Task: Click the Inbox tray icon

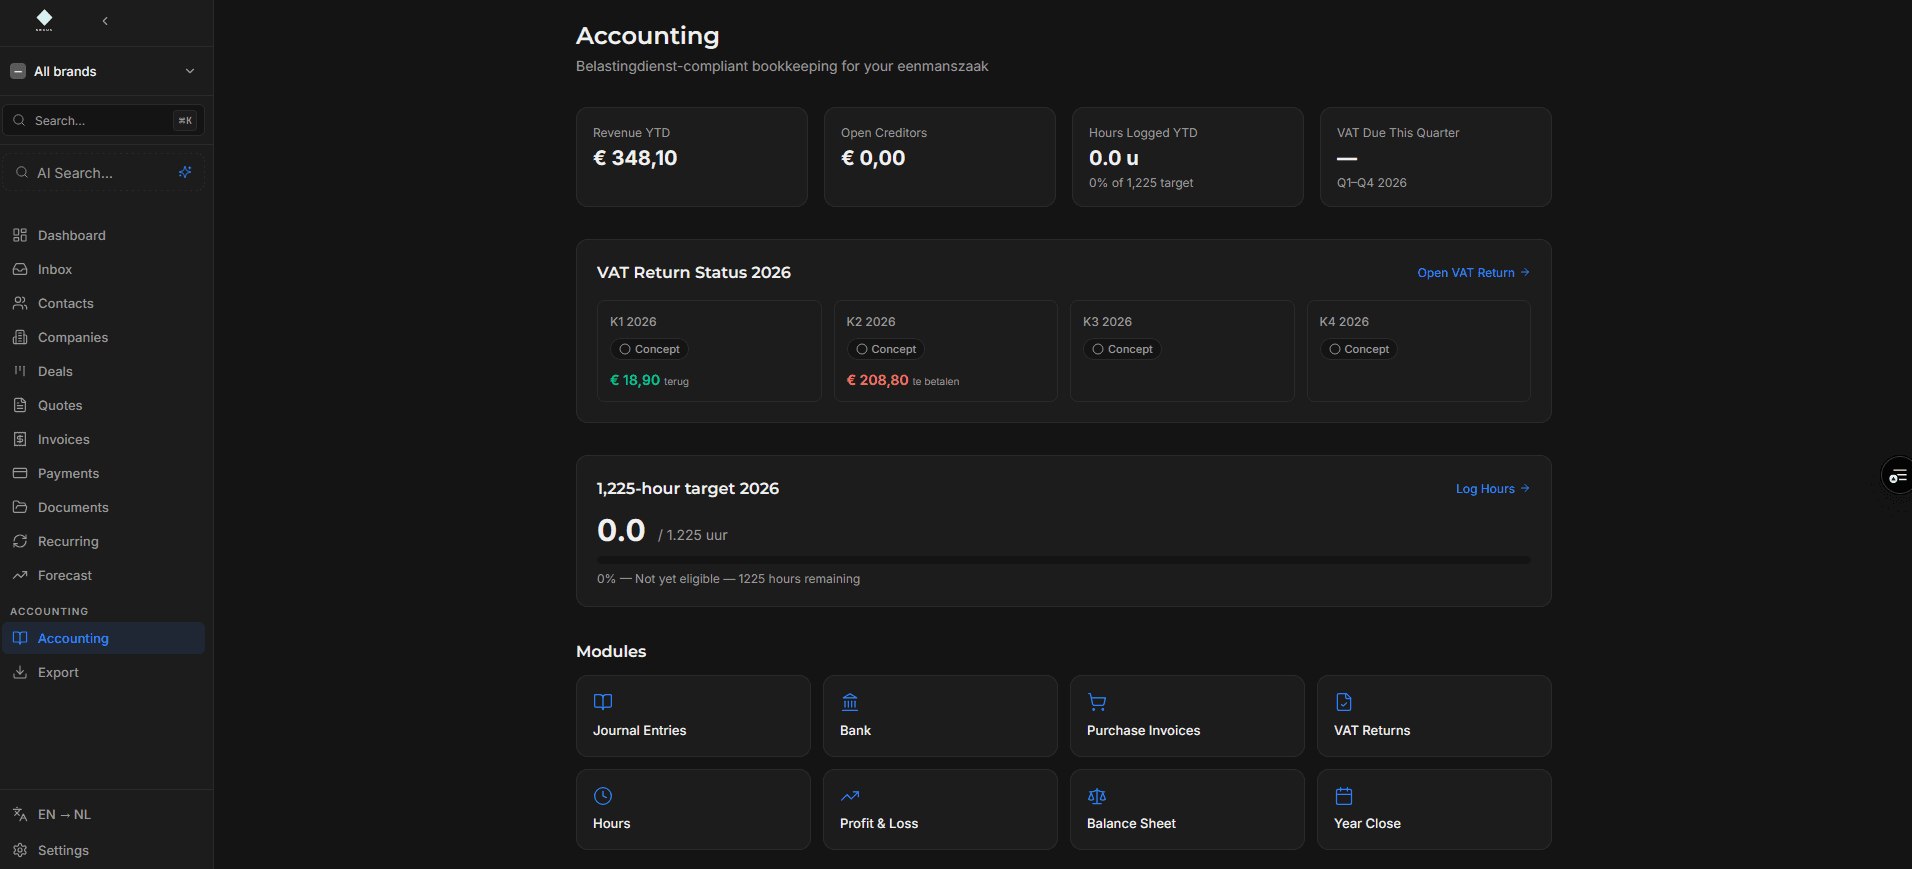Action: click(x=20, y=269)
